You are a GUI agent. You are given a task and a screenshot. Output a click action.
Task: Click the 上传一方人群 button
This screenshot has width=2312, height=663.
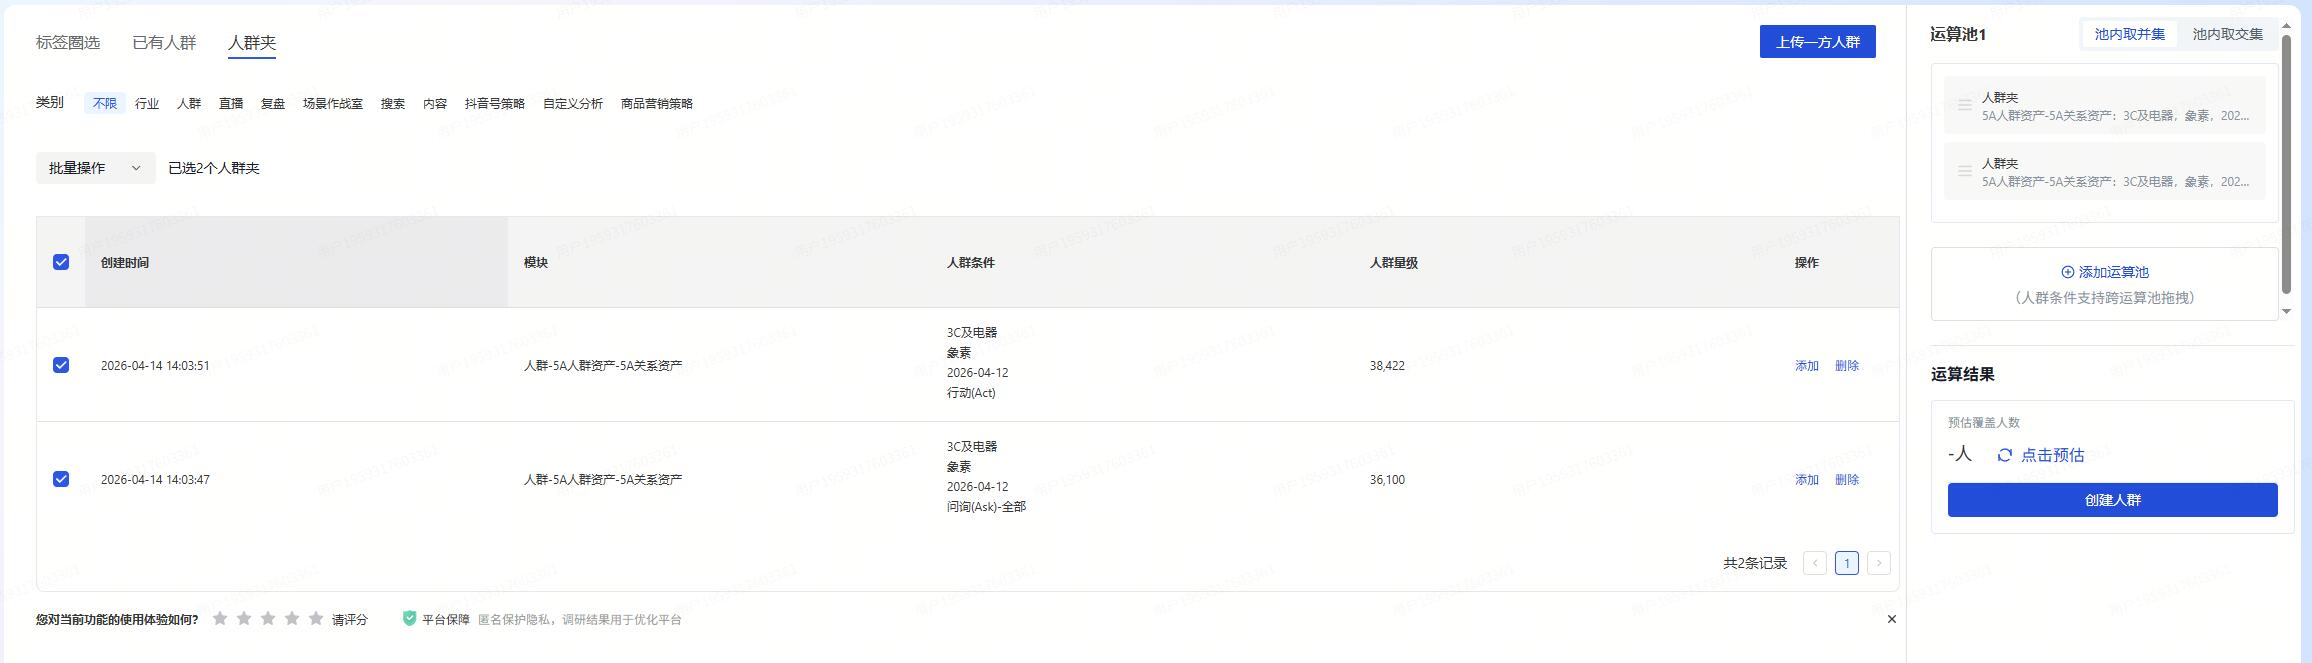click(1818, 42)
